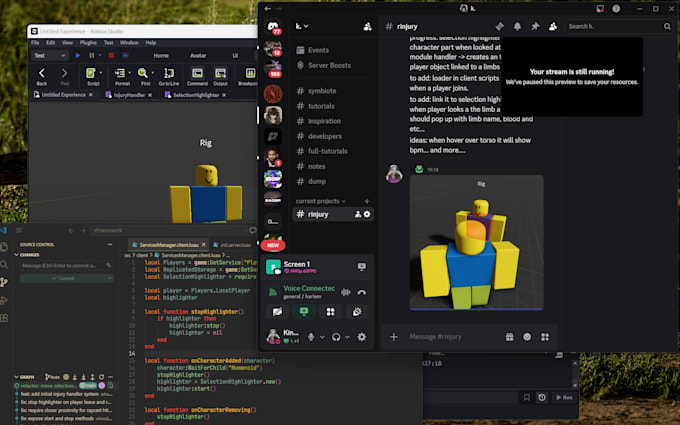The image size is (680, 425).
Task: Switch to the Home ribbon tab
Action: 161,56
